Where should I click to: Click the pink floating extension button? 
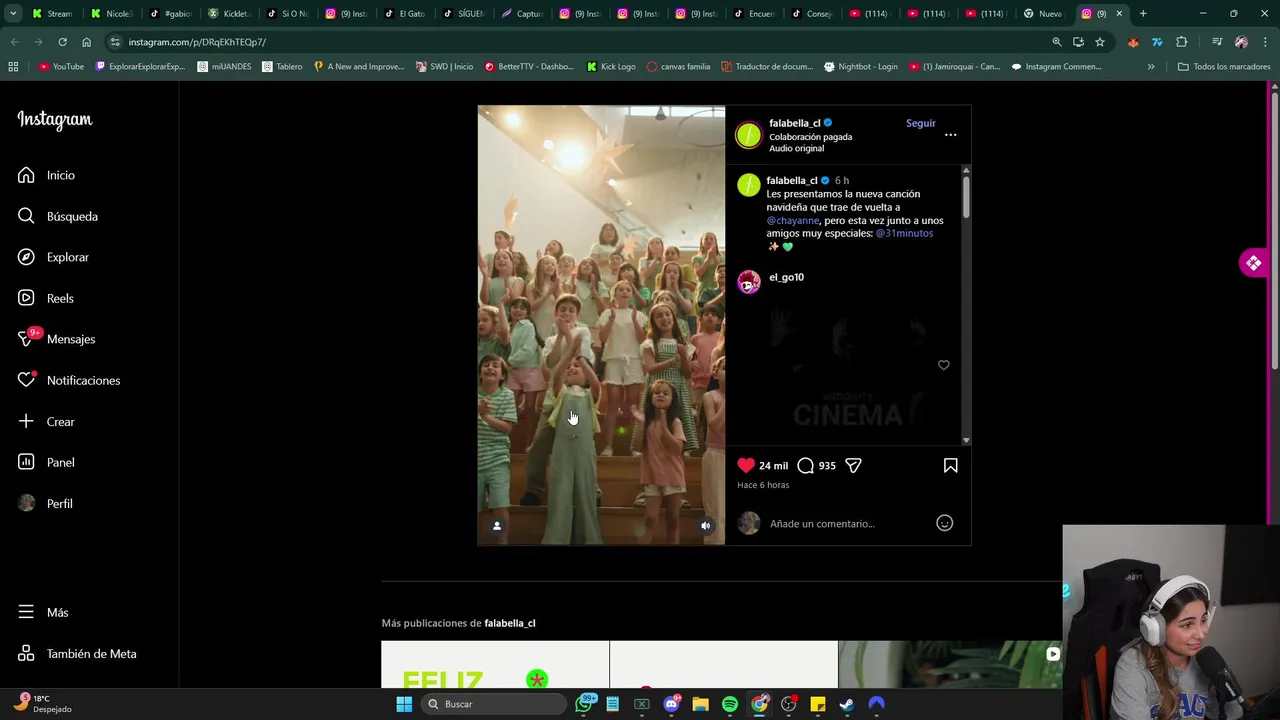(x=1253, y=263)
